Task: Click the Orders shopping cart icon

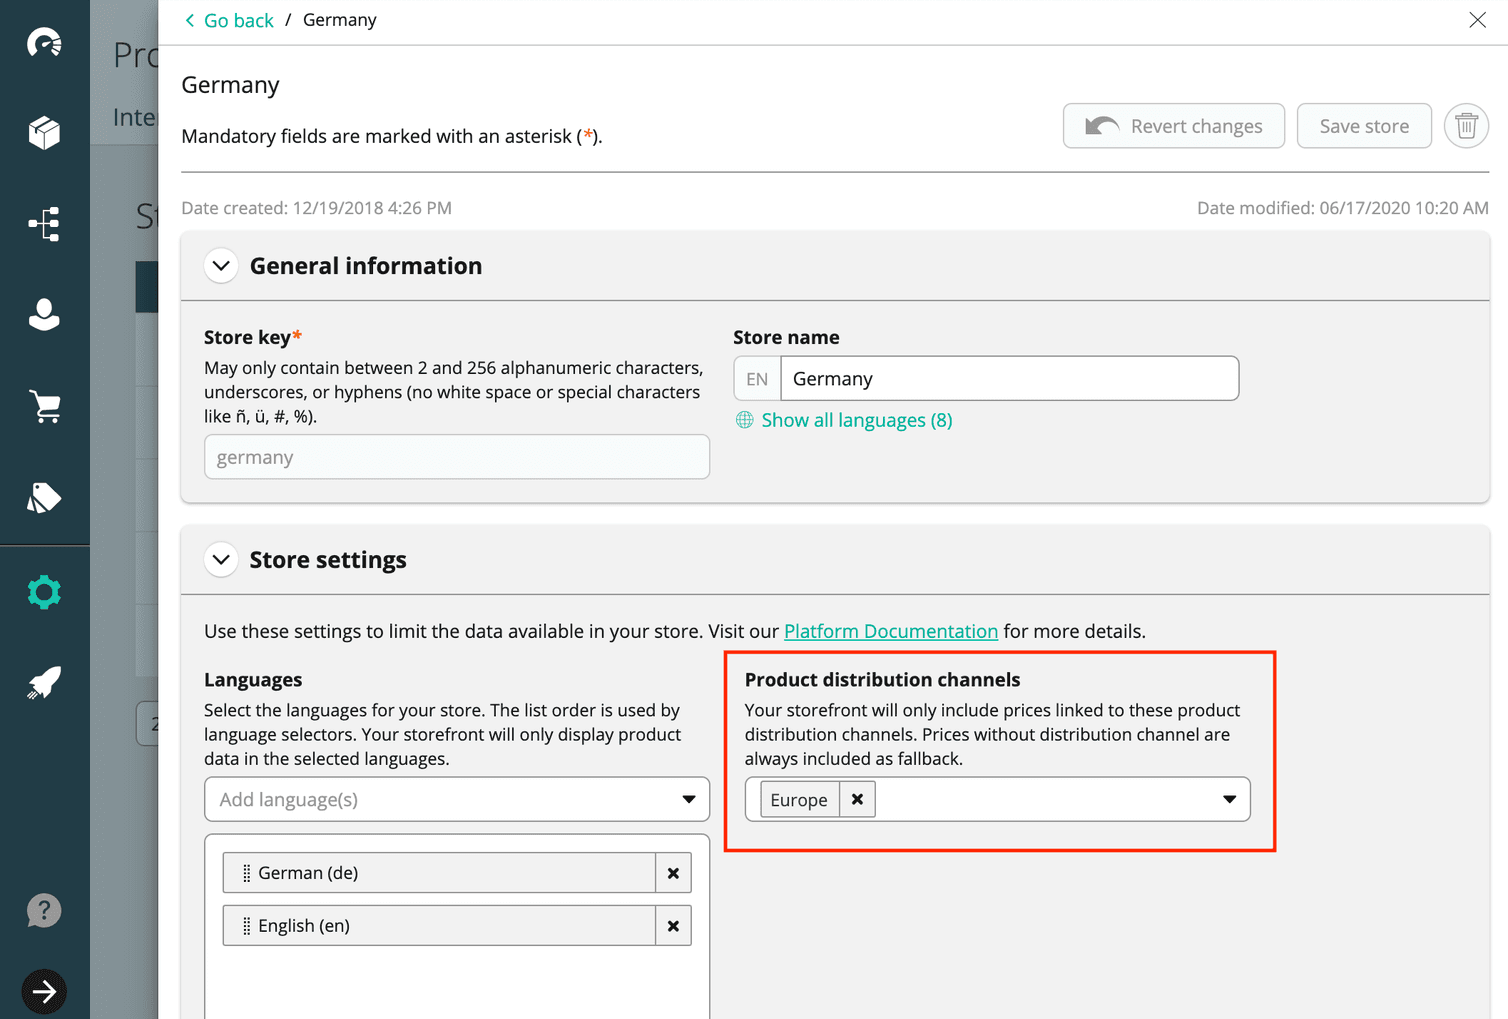Action: (44, 406)
